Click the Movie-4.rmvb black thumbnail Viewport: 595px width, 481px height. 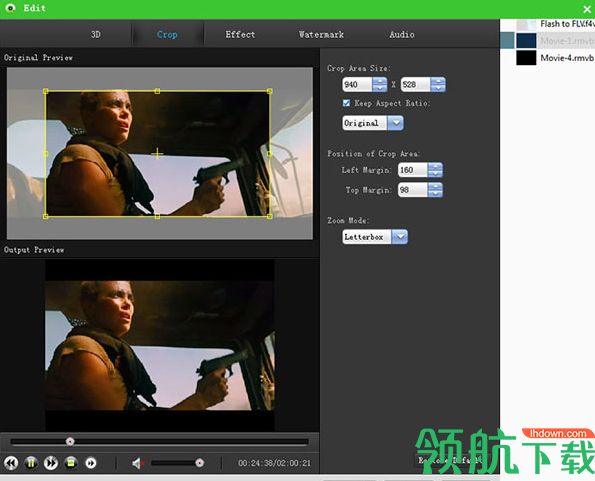click(x=526, y=58)
